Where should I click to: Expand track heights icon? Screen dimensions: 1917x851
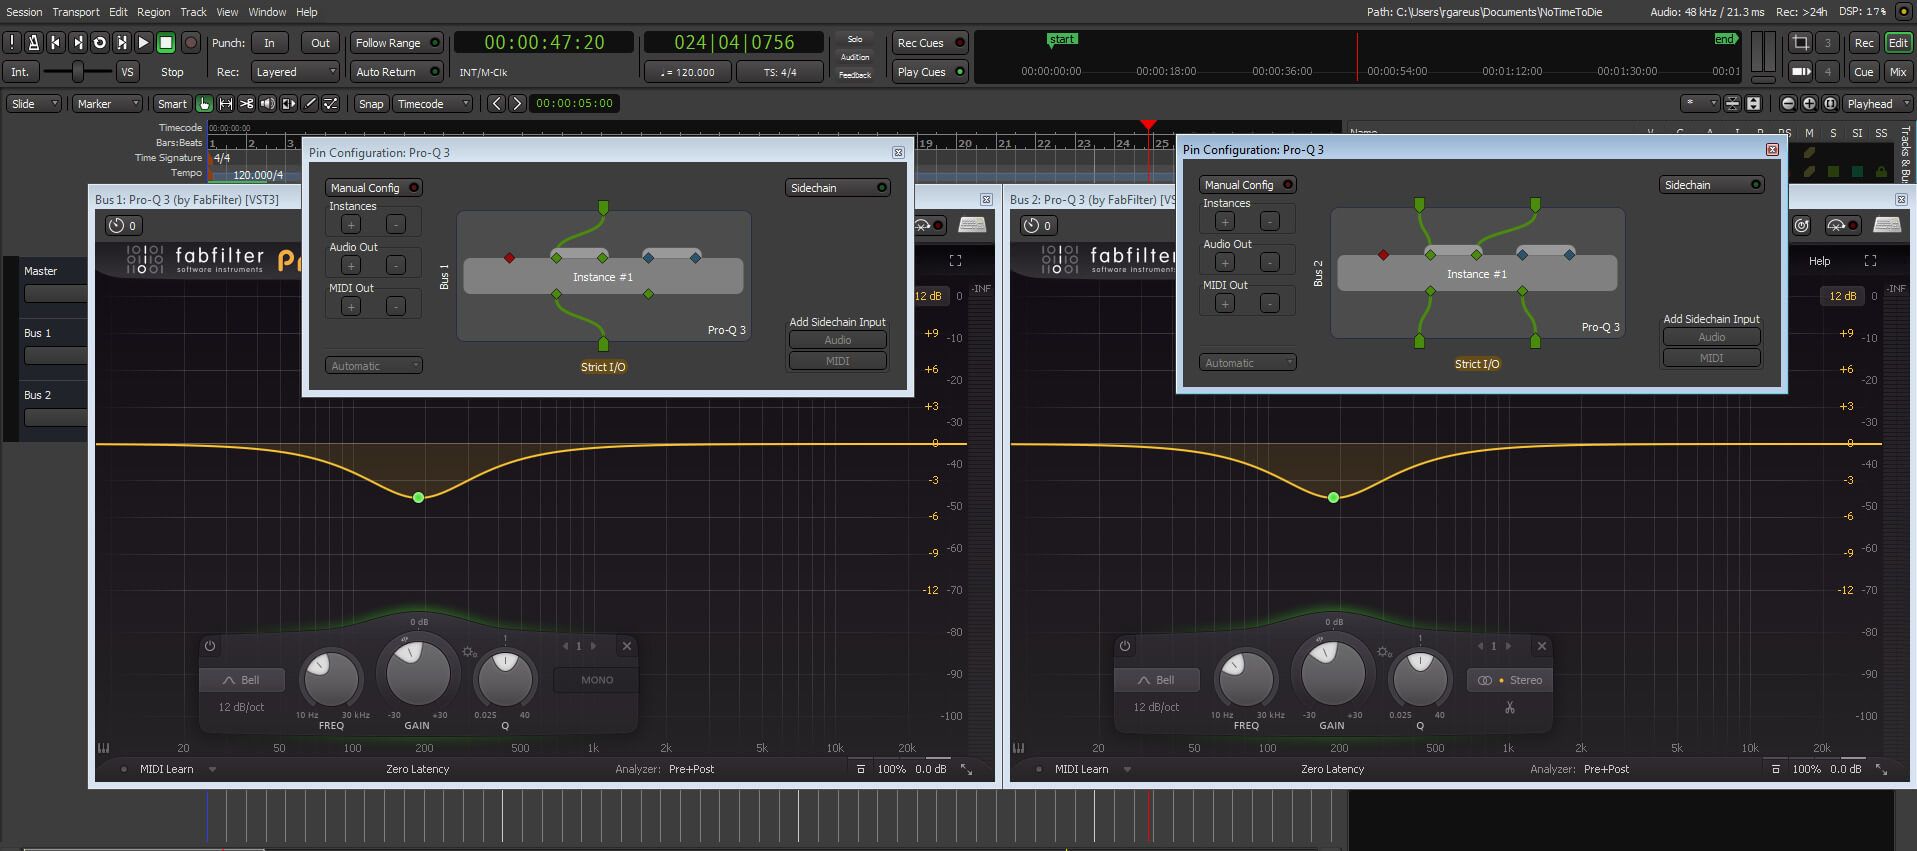[x=1753, y=104]
